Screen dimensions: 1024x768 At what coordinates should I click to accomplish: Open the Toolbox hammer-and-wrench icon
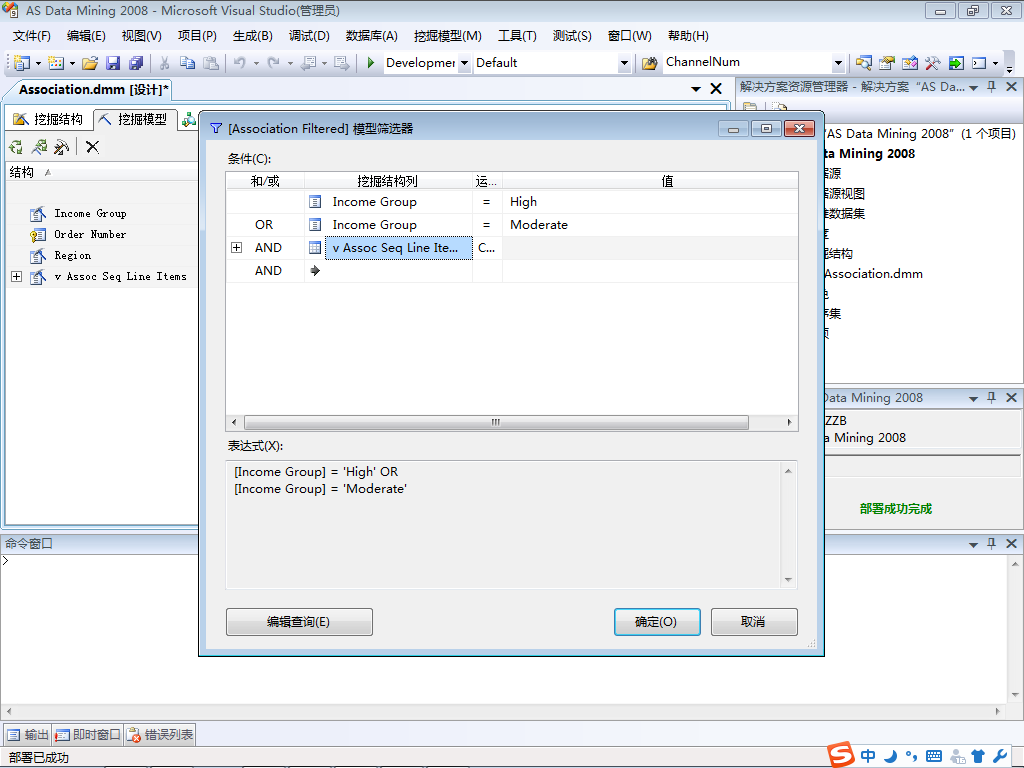tap(933, 63)
